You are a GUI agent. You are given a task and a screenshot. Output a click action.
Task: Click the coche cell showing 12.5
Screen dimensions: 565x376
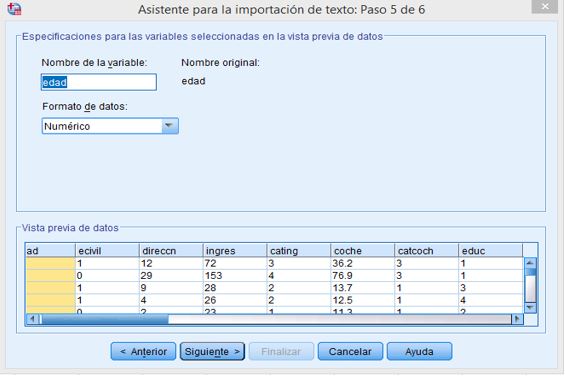click(362, 300)
